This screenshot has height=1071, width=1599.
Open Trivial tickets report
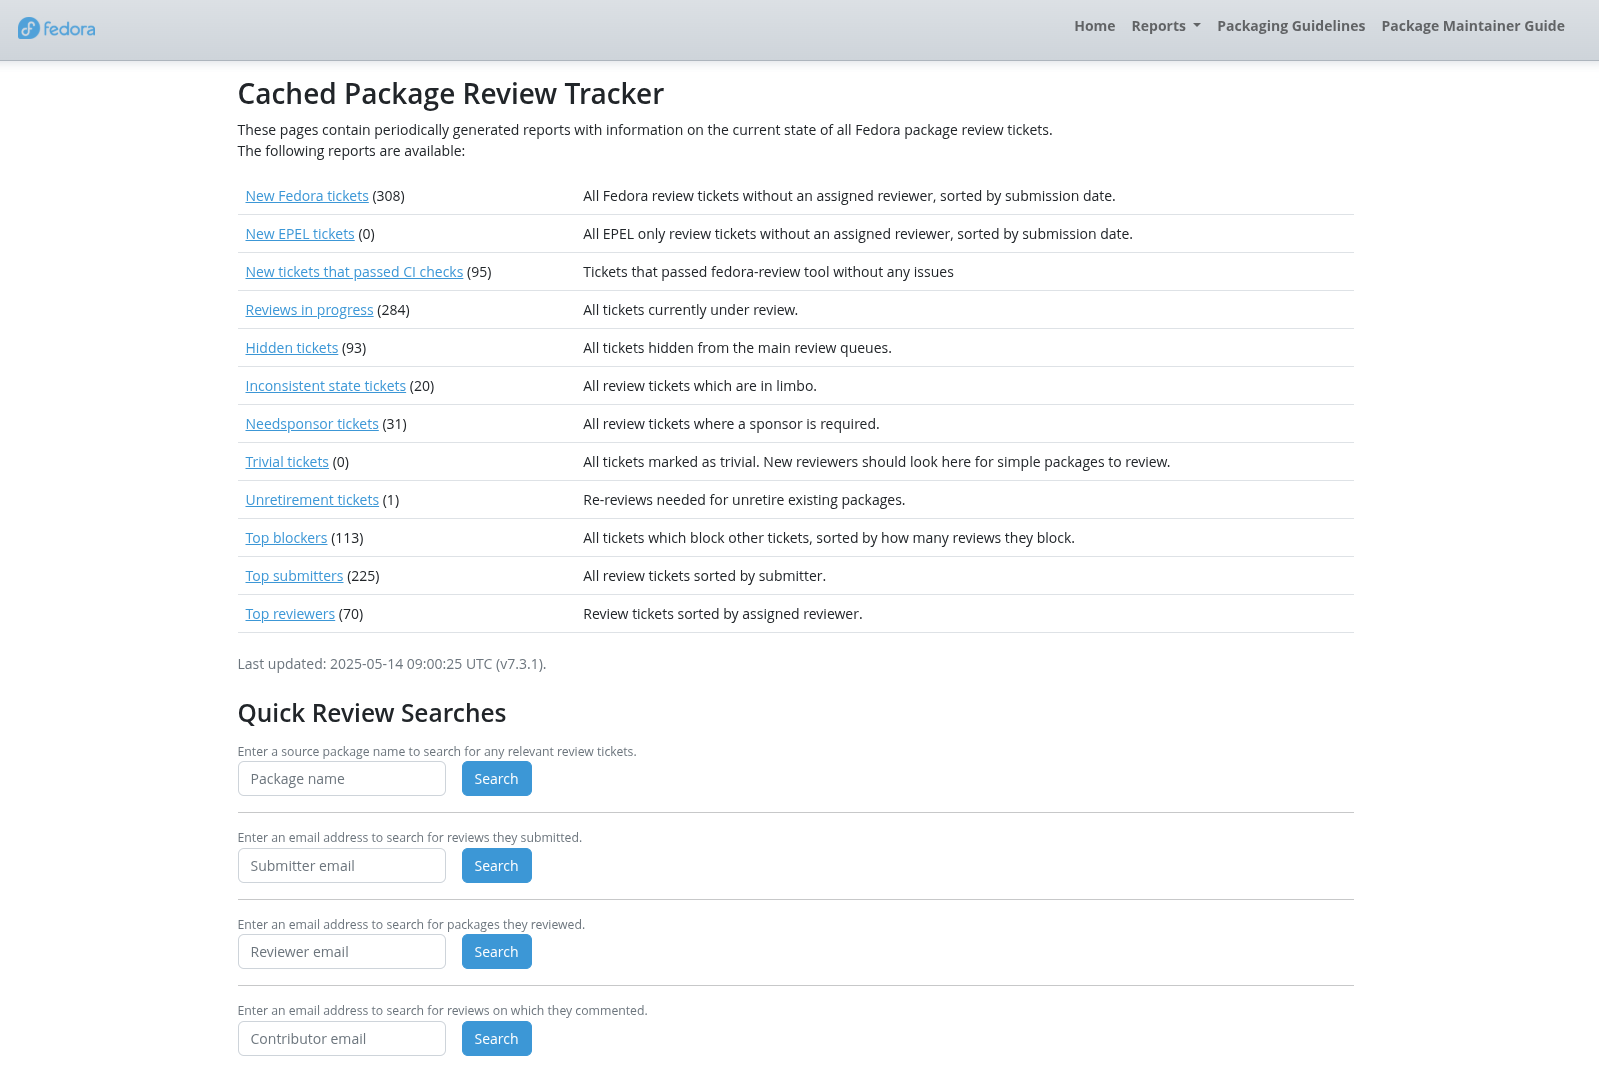287,462
